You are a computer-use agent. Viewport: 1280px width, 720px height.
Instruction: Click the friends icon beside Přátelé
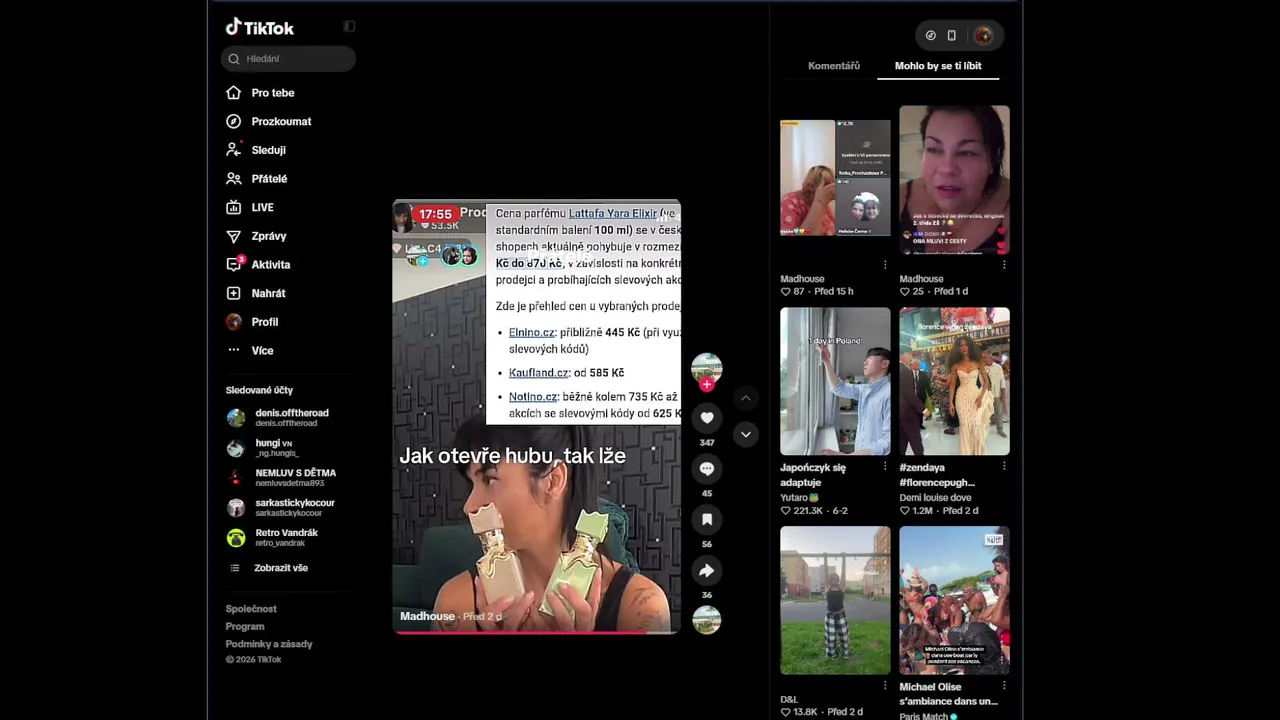tap(233, 179)
